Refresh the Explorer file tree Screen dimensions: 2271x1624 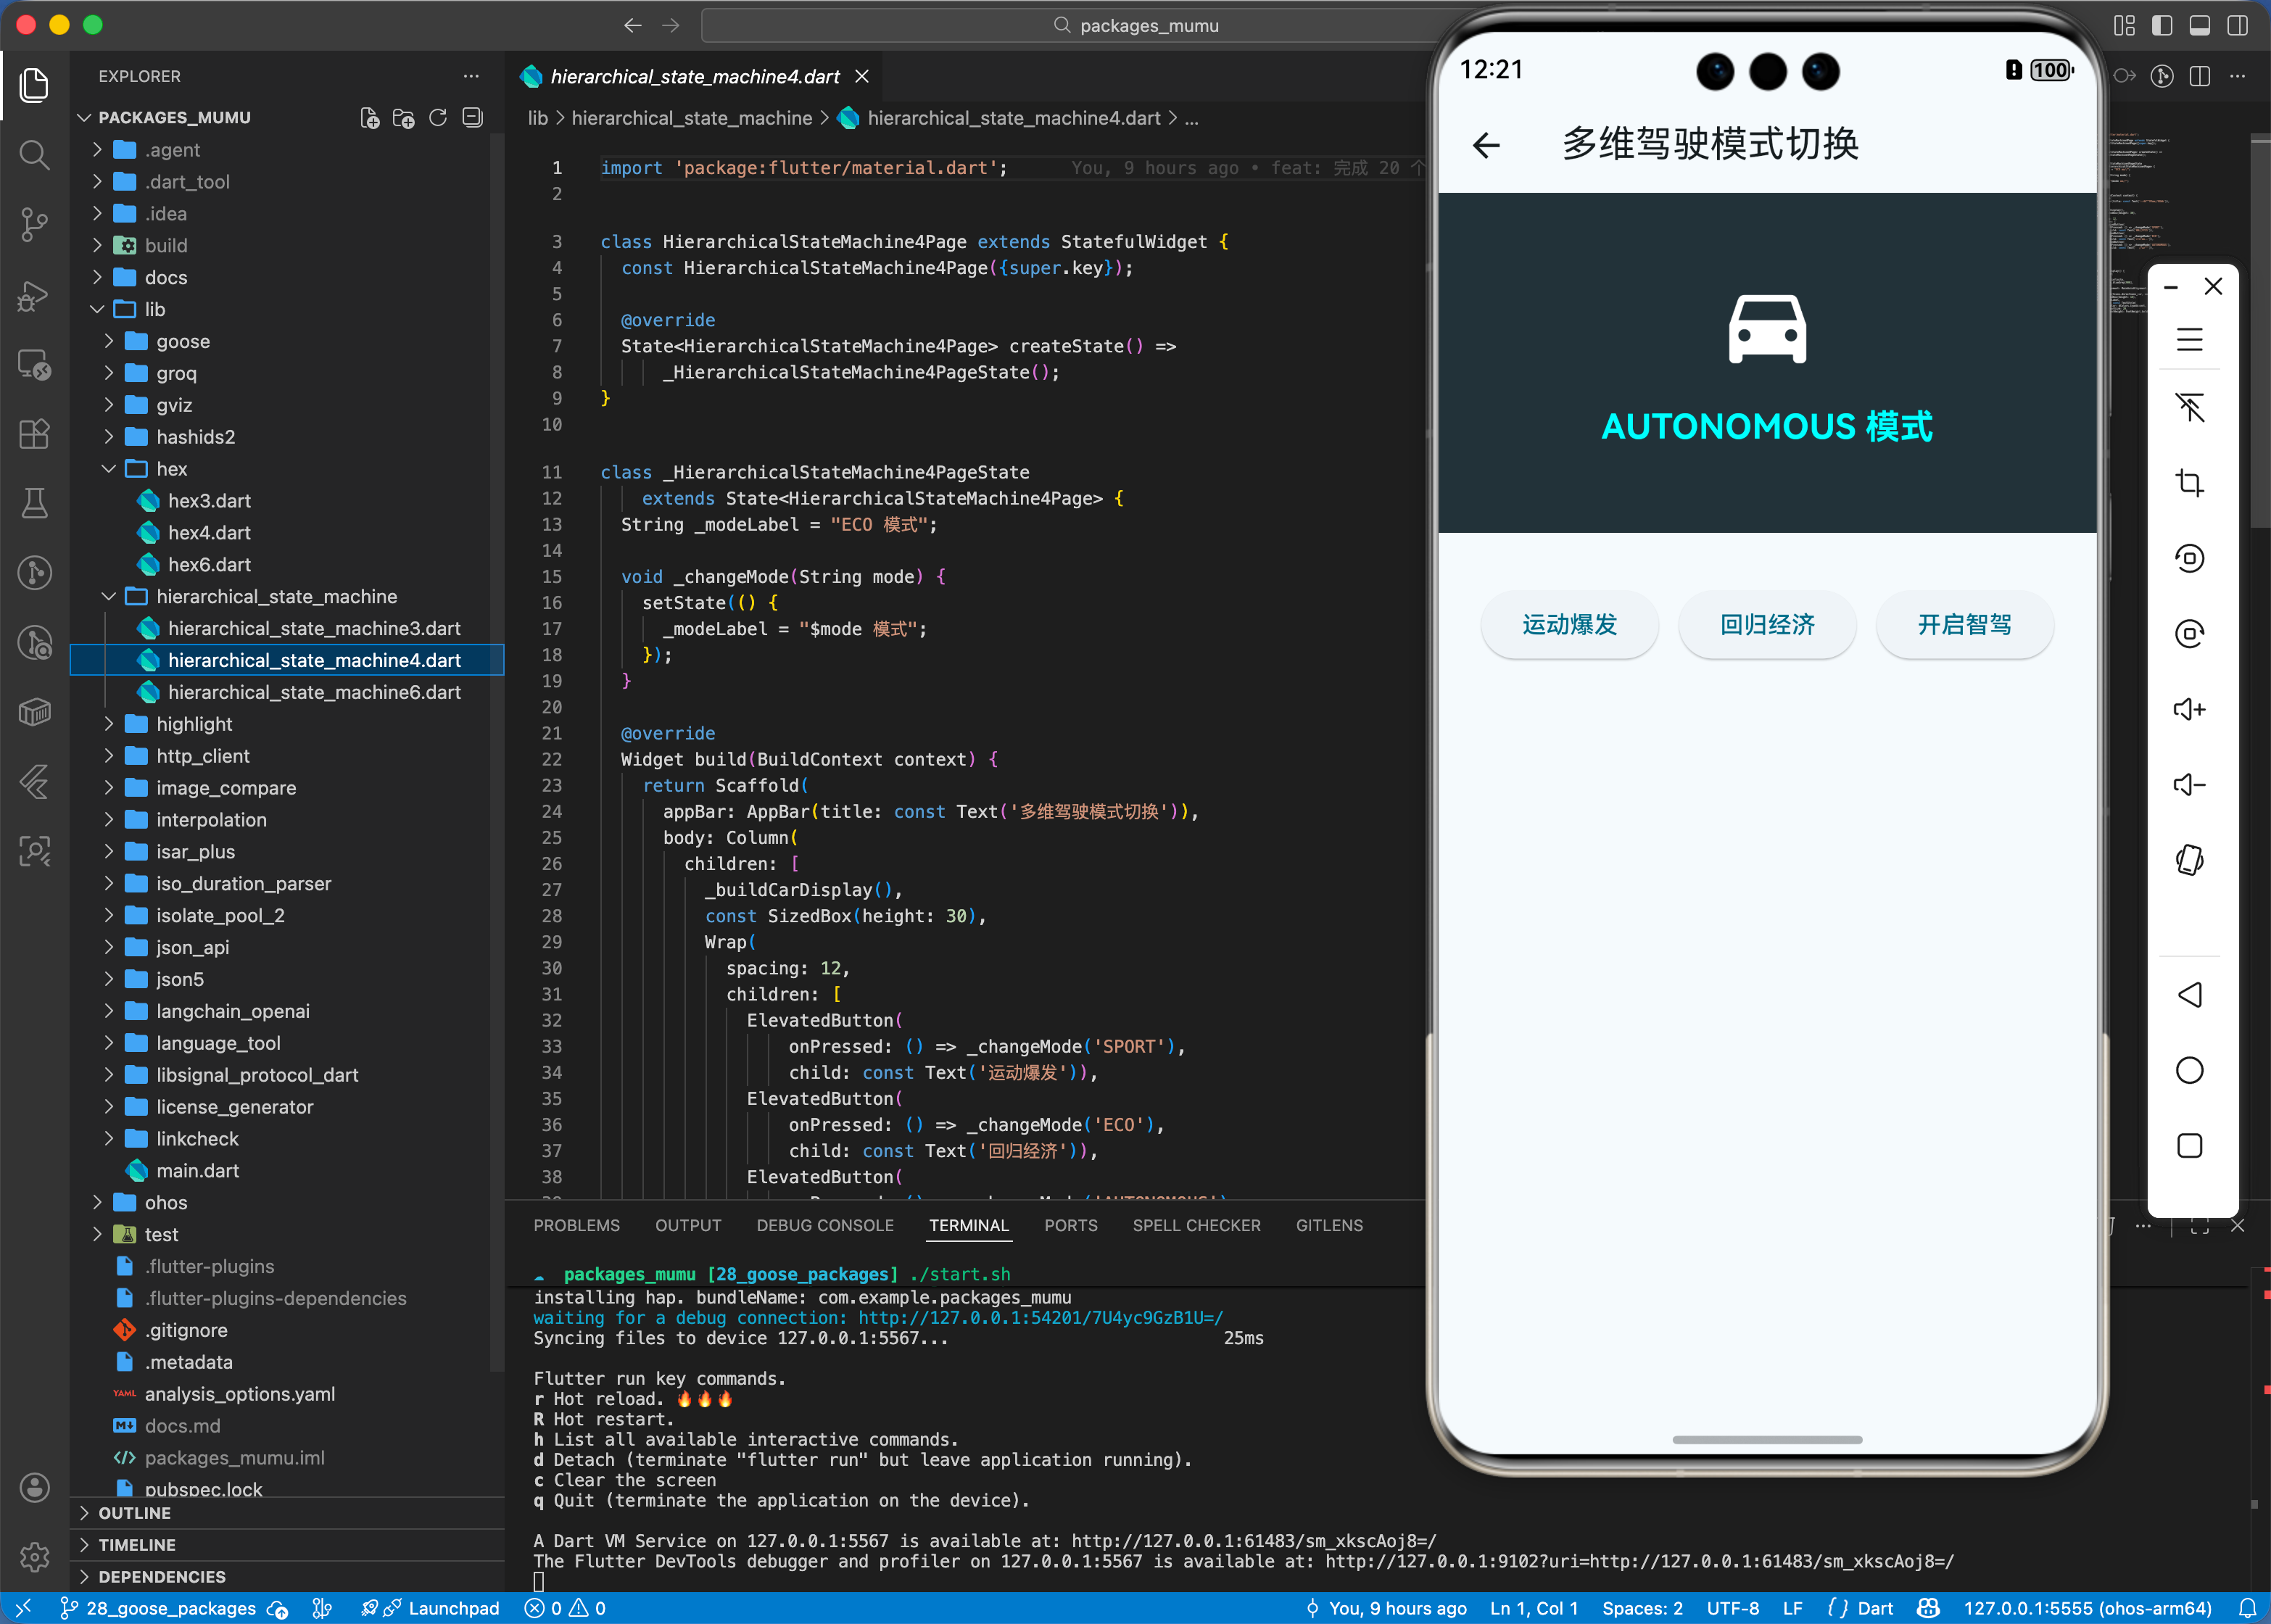tap(438, 118)
